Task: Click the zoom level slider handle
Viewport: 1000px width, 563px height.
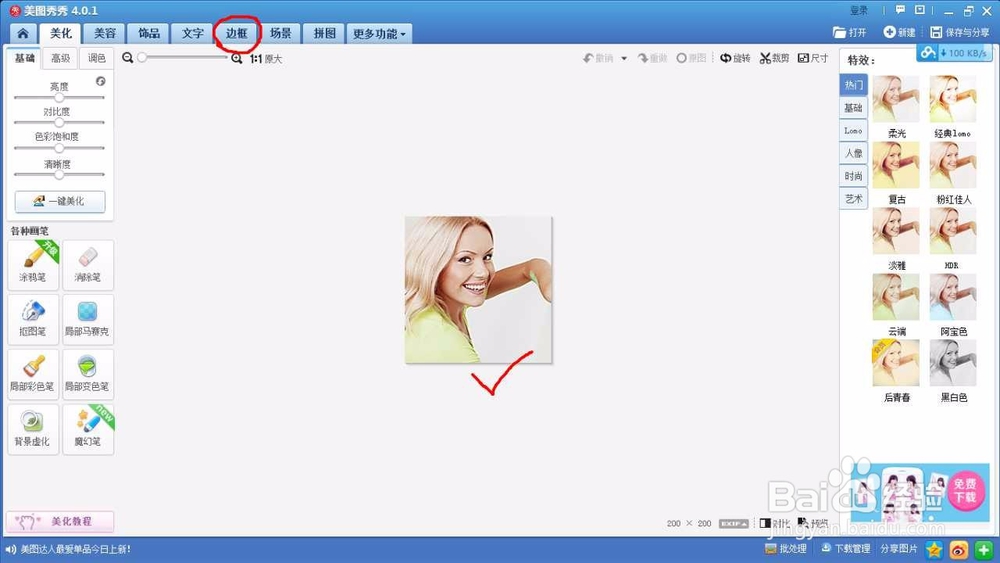Action: pyautogui.click(x=142, y=57)
